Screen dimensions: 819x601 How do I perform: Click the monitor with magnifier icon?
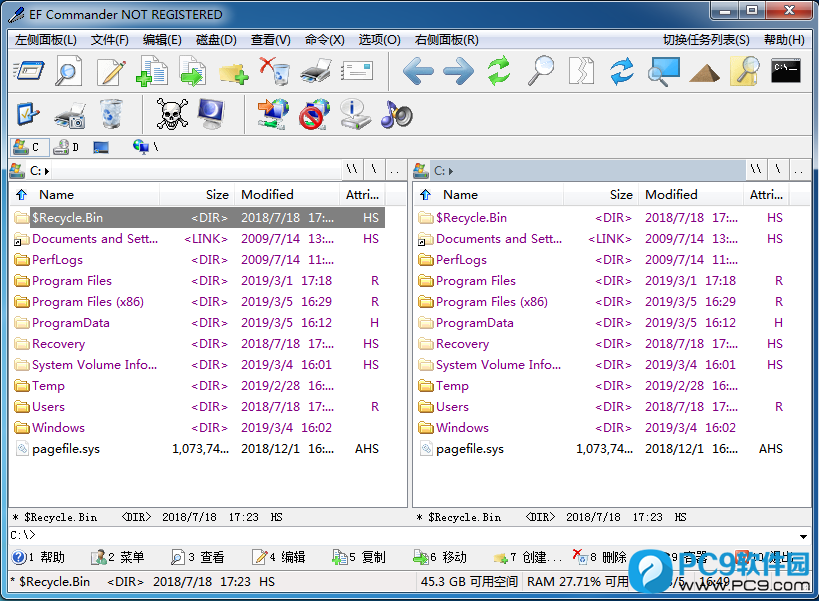pyautogui.click(x=663, y=72)
